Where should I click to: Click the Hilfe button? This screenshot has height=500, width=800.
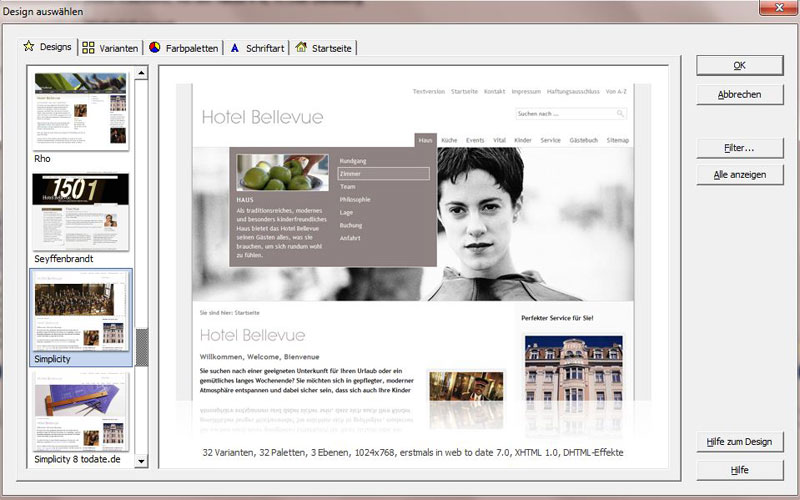tap(740, 469)
